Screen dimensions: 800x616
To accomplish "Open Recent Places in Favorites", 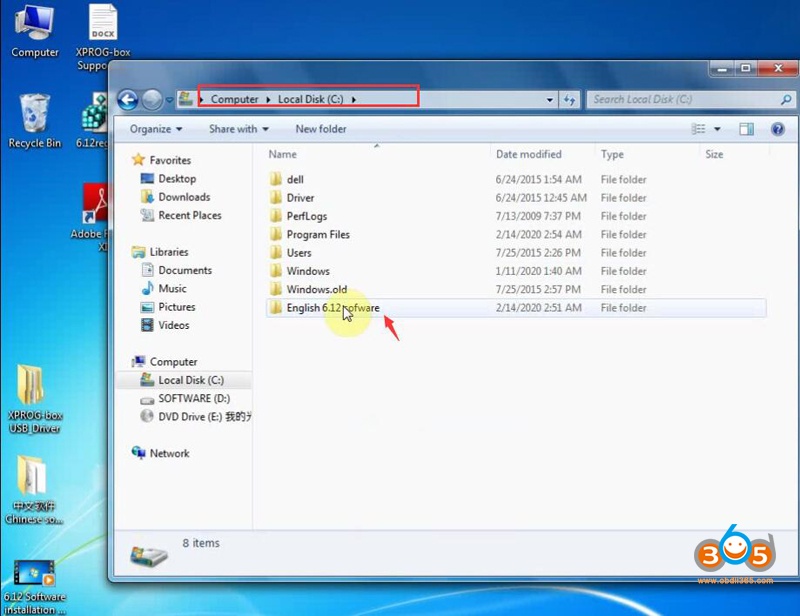I will [x=190, y=215].
